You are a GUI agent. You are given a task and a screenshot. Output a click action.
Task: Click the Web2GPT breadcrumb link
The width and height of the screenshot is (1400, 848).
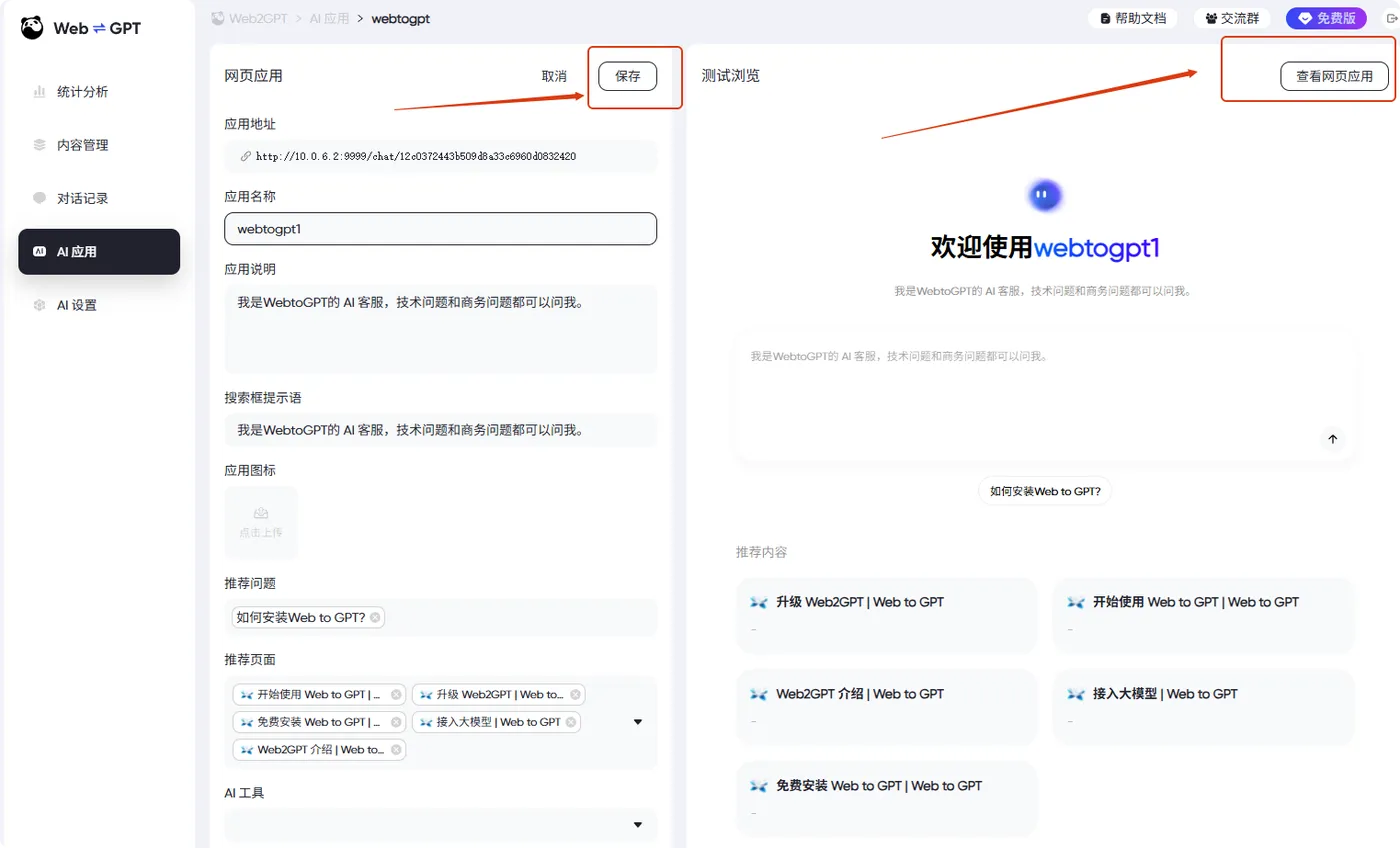tap(259, 19)
